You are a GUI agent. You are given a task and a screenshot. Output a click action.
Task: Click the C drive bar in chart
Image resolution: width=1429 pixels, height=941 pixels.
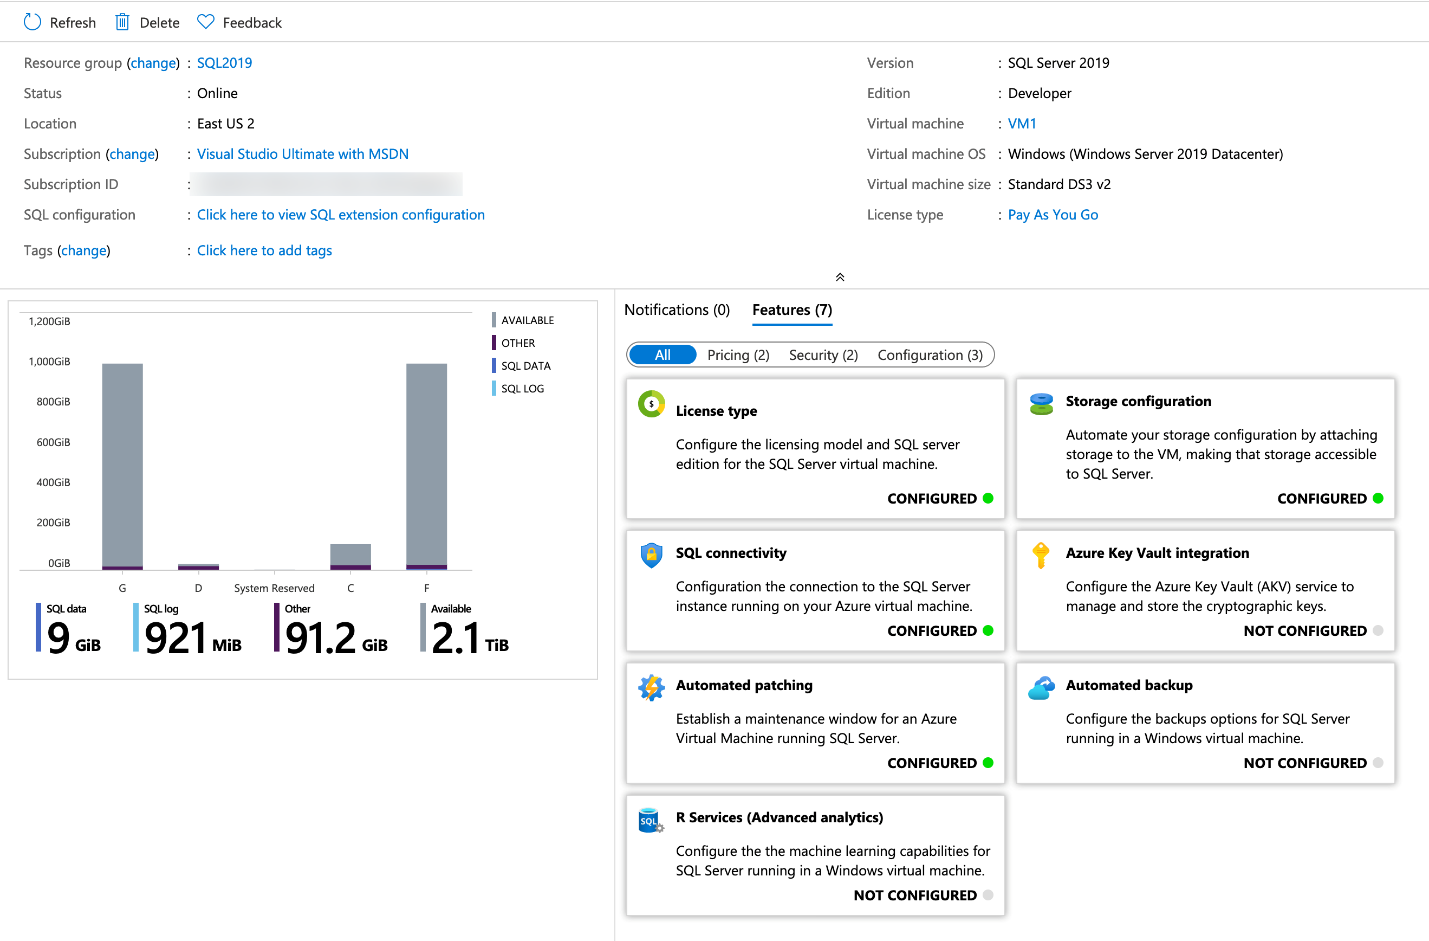[351, 557]
